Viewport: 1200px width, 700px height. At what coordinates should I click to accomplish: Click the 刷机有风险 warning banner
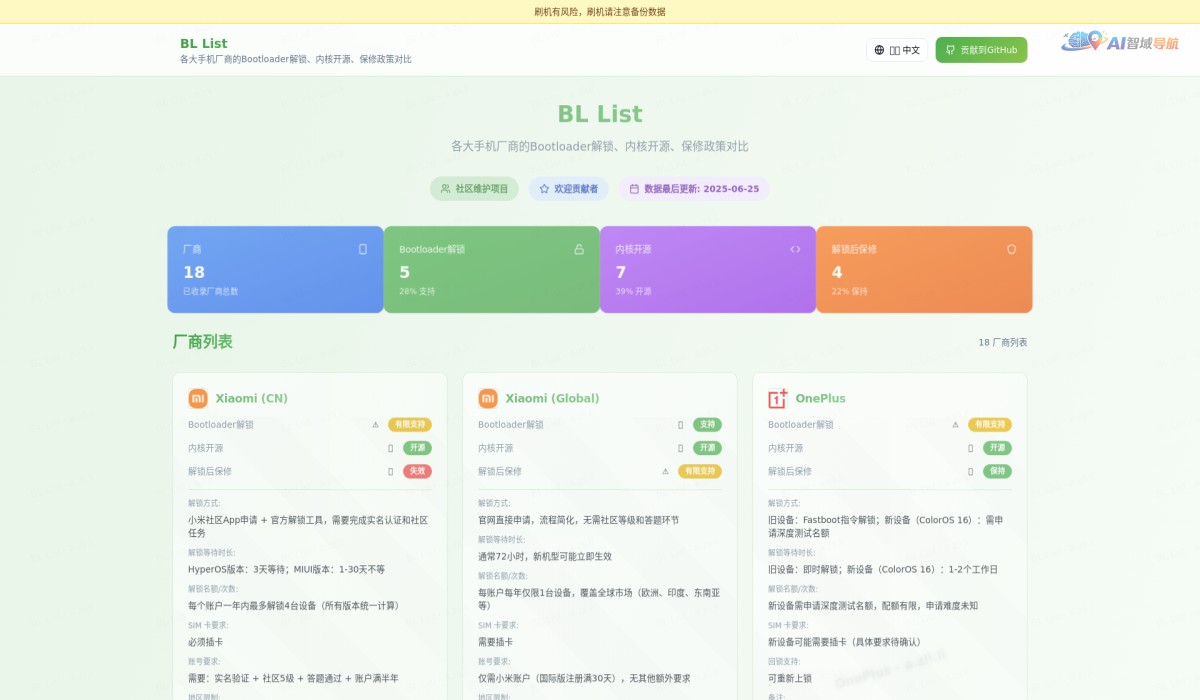coord(600,11)
